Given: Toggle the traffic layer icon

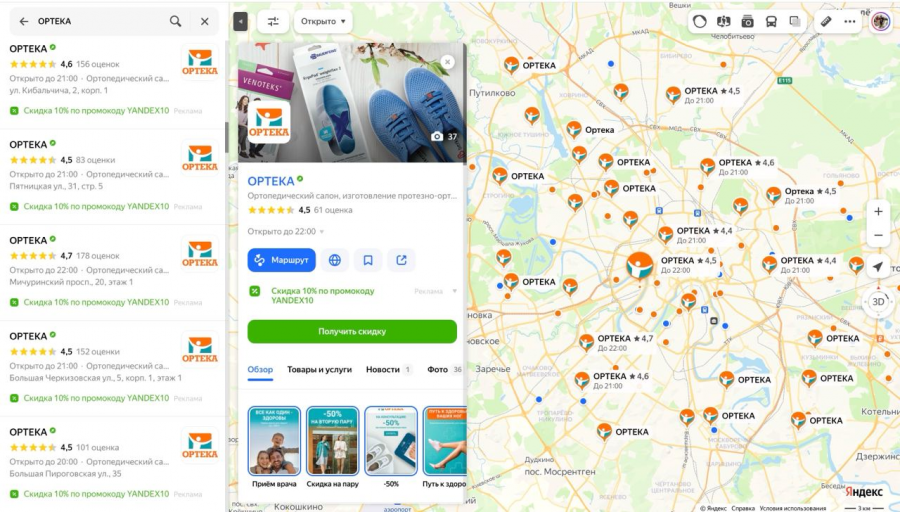Looking at the screenshot, I should click(700, 22).
